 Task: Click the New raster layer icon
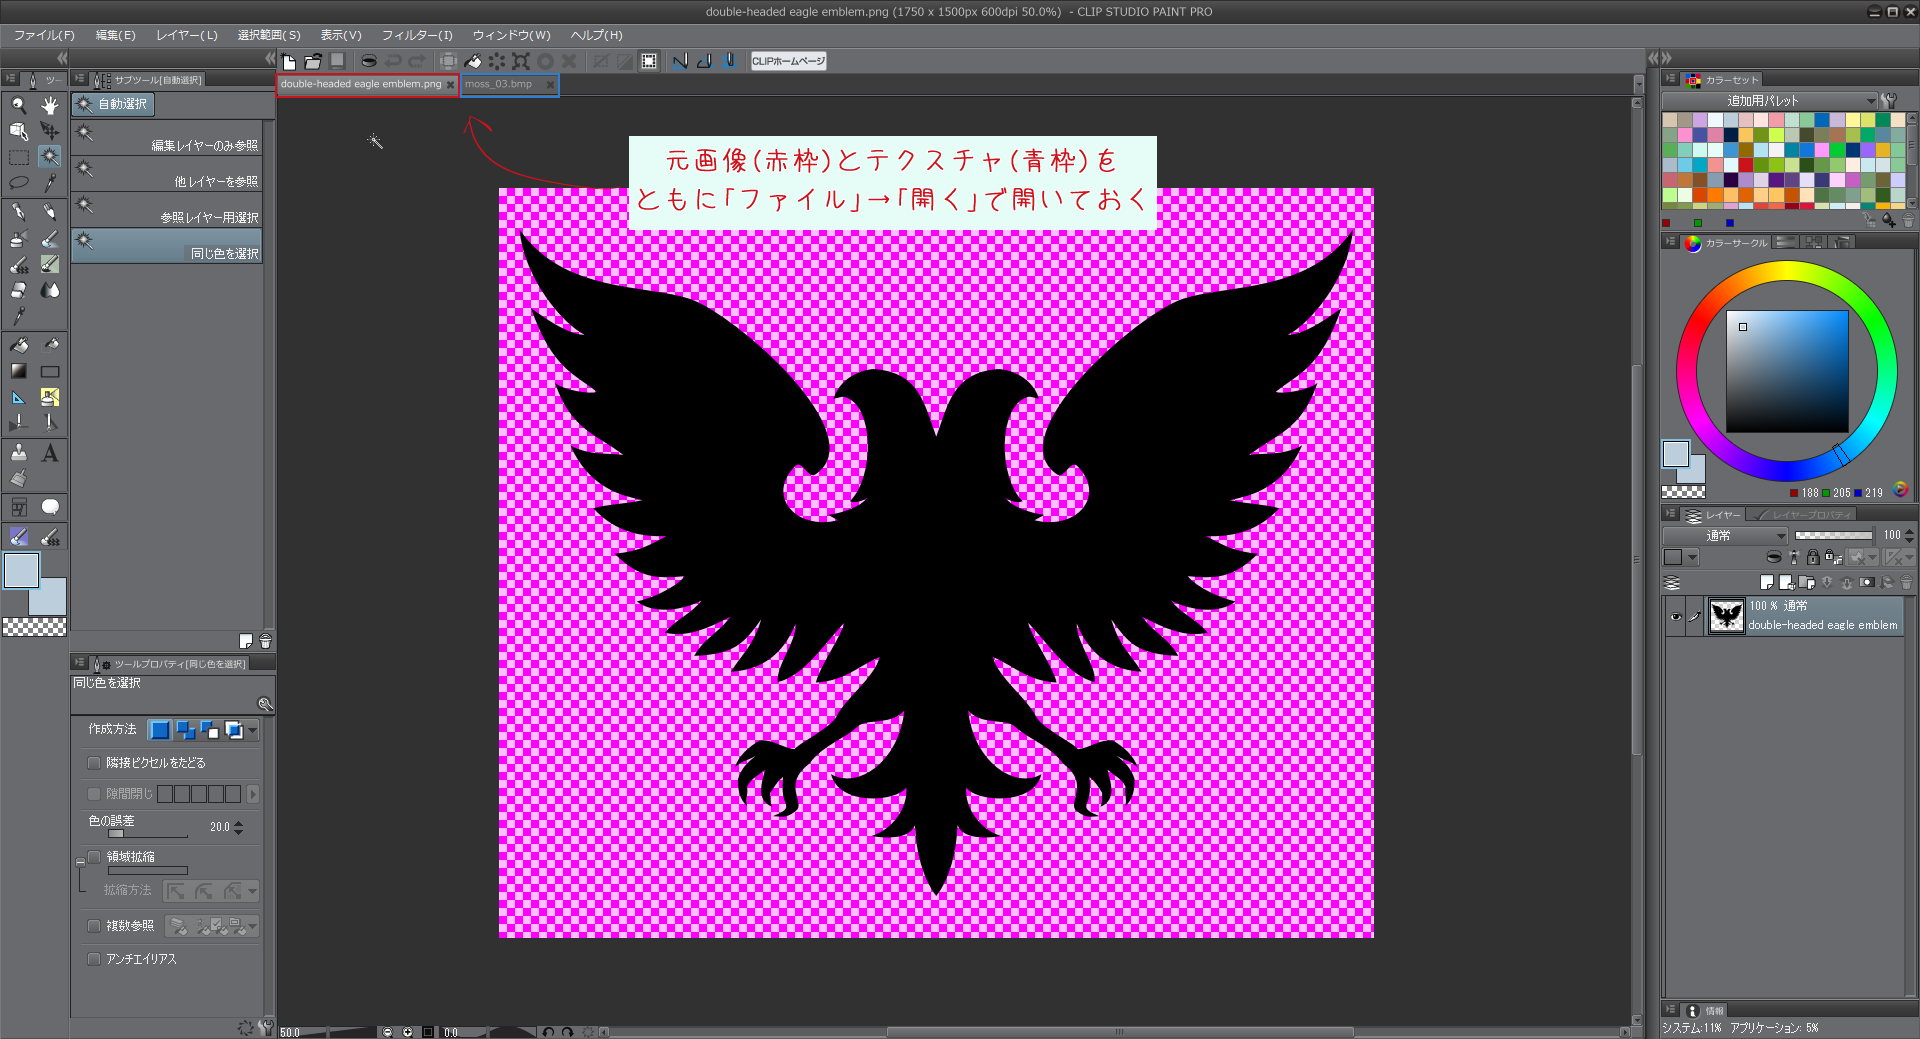(x=1767, y=582)
